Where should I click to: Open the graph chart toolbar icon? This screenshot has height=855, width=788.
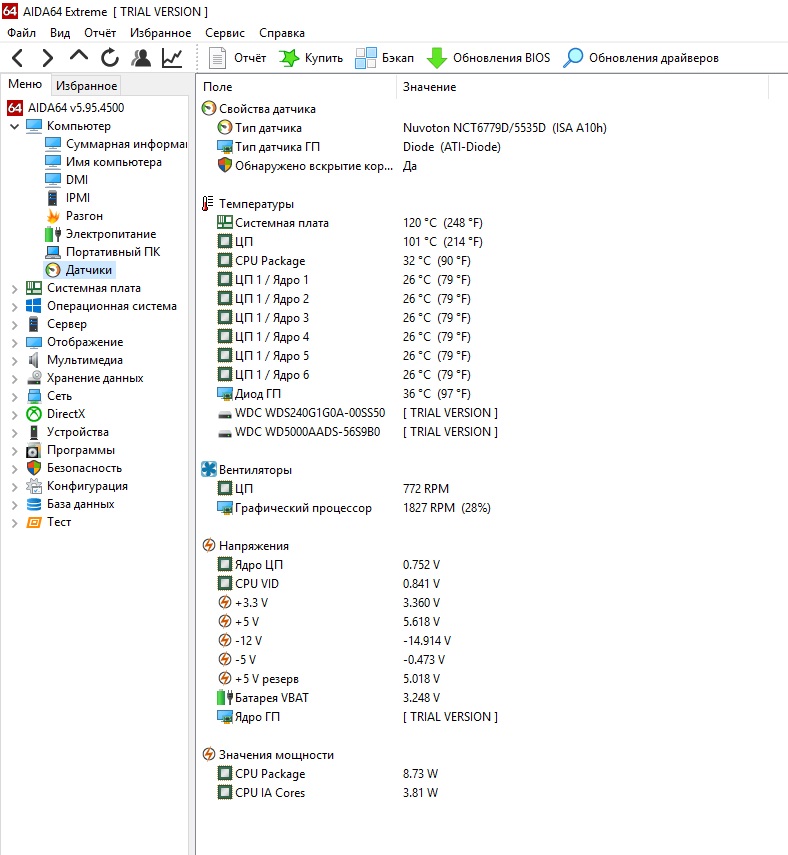(x=172, y=58)
